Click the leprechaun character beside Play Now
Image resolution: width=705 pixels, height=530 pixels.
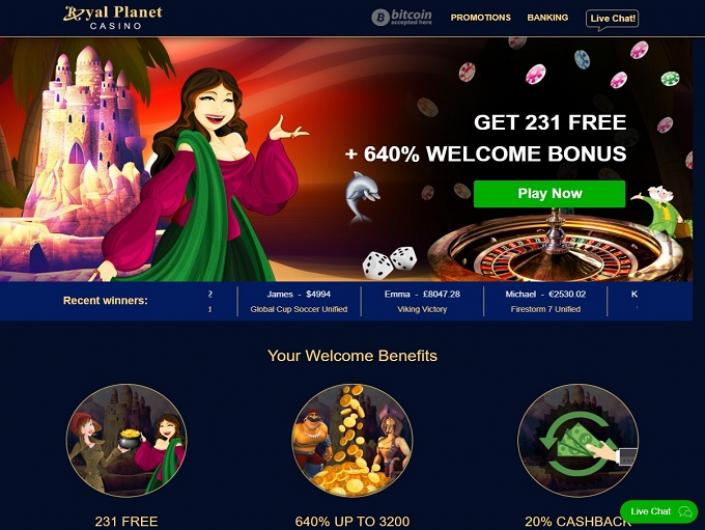pos(660,211)
